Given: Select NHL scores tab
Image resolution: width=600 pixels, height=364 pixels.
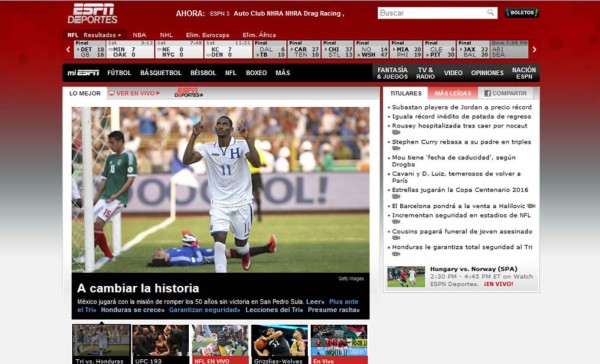Looking at the screenshot, I should (x=166, y=35).
